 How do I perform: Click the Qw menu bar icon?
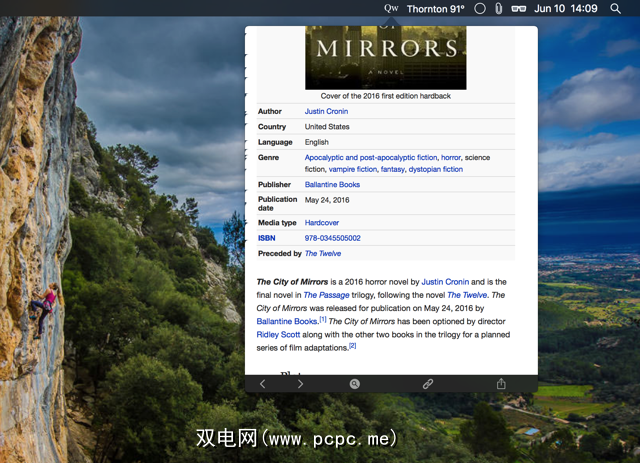click(391, 9)
